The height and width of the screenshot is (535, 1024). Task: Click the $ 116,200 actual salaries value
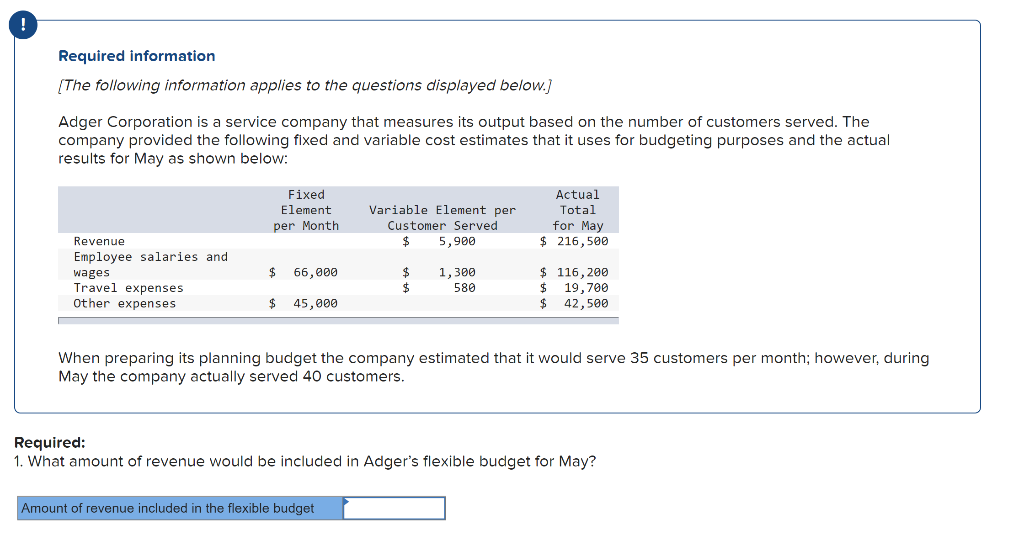point(574,272)
